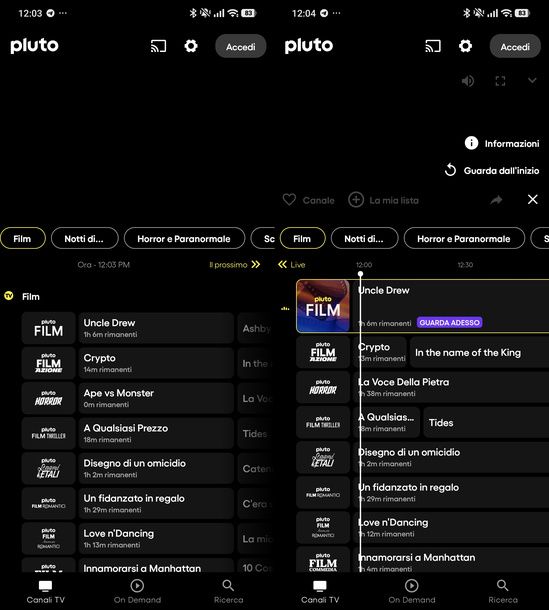
Task: Click Accedi button in right screen
Action: [x=515, y=46]
